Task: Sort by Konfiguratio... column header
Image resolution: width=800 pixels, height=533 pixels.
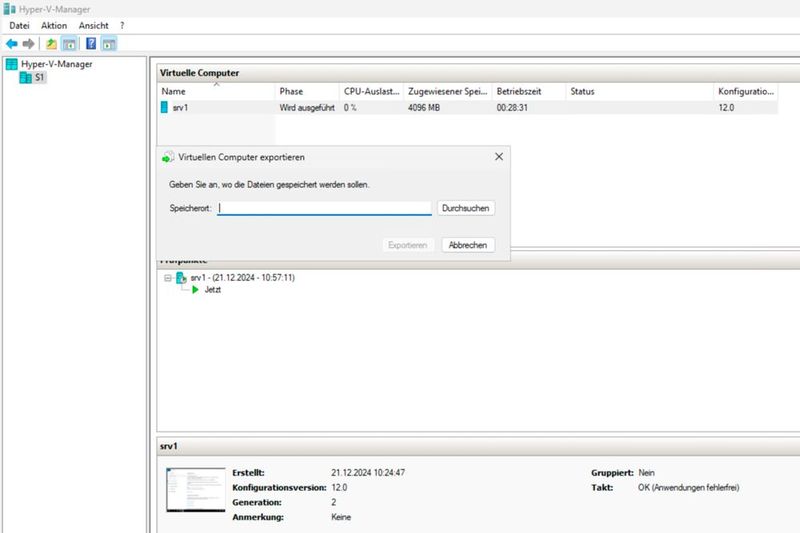Action: (x=746, y=91)
